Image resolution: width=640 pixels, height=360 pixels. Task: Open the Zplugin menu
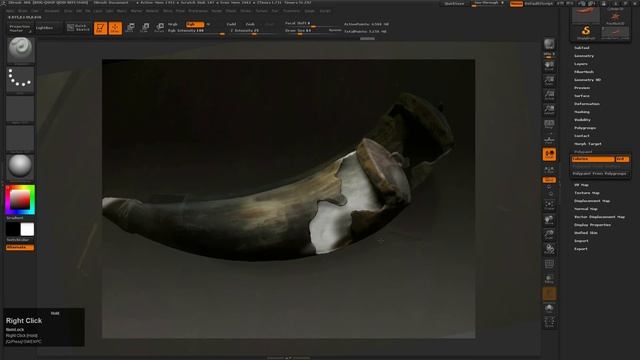coord(310,11)
